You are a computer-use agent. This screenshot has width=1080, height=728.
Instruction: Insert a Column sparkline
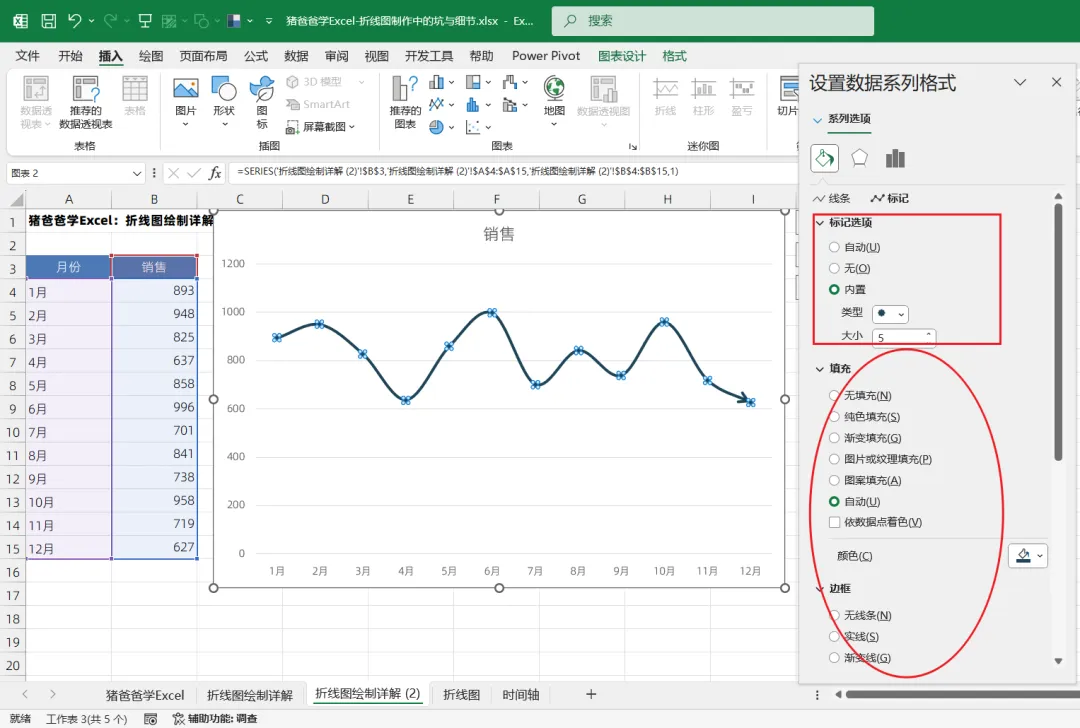click(x=703, y=90)
